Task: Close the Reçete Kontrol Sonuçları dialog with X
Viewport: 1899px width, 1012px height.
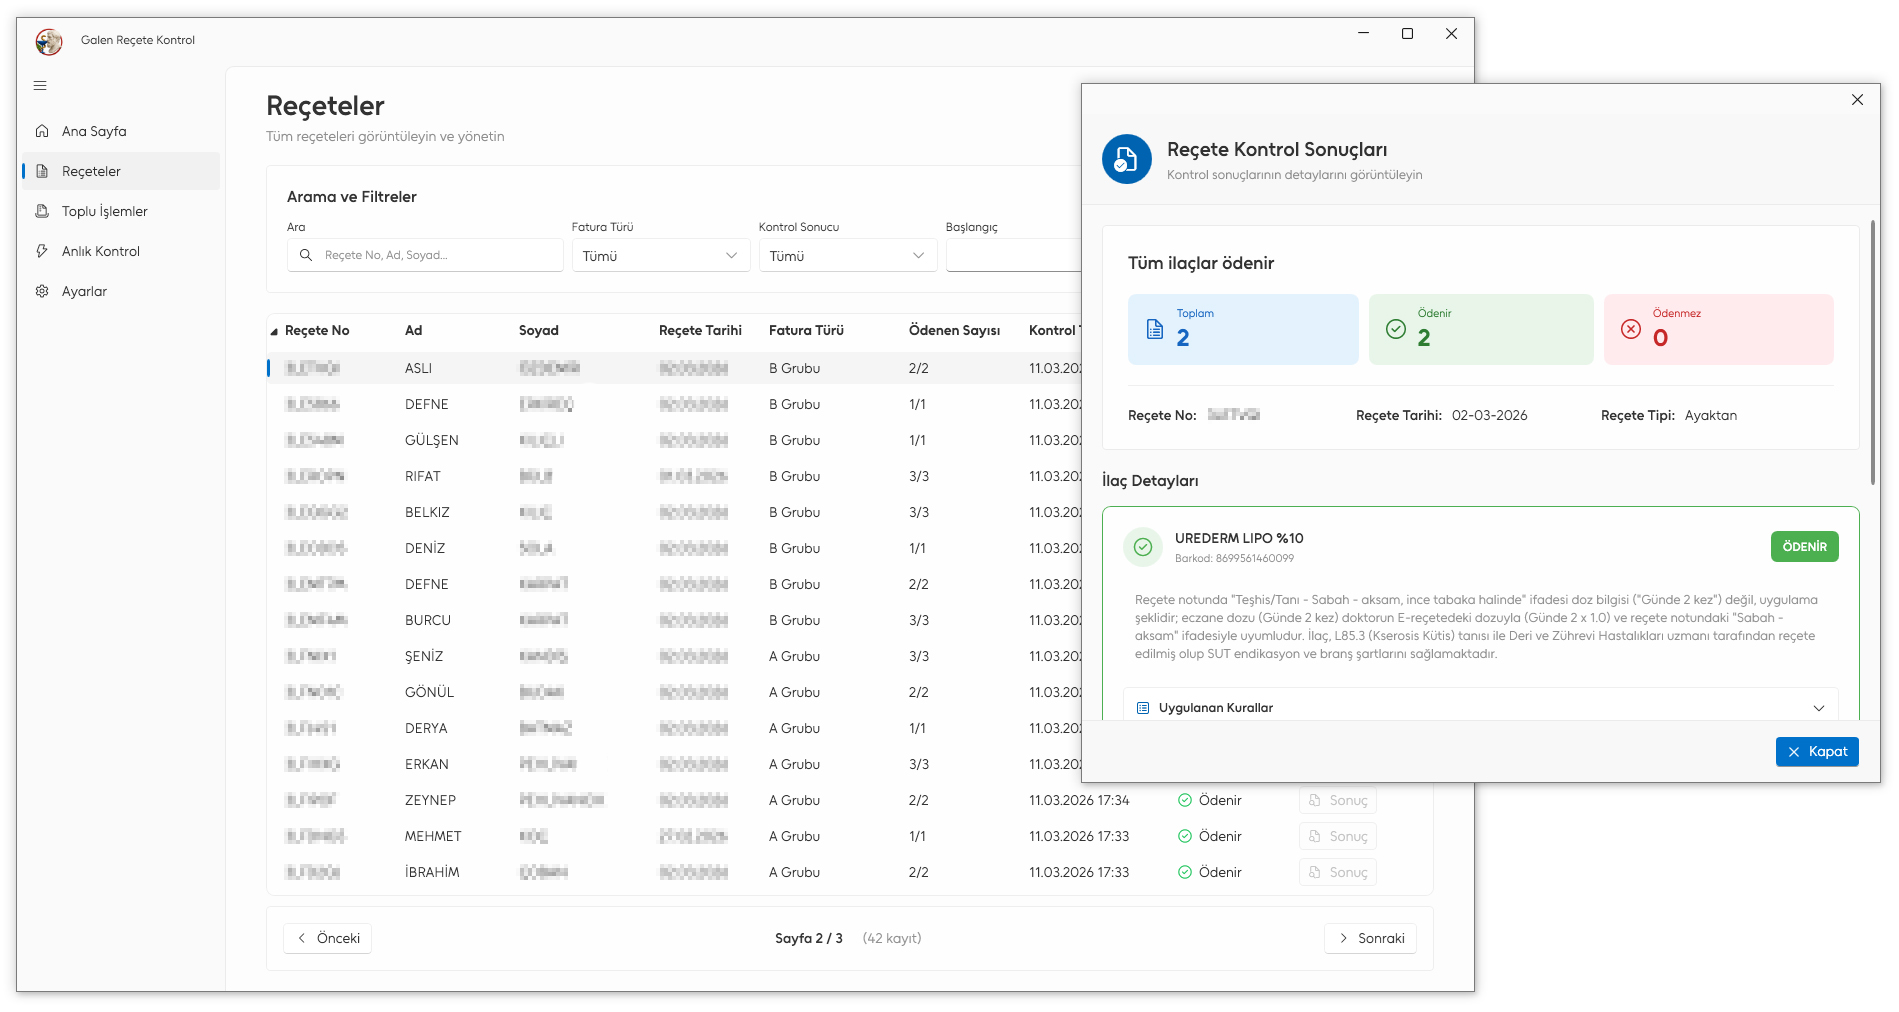Action: coord(1857,100)
